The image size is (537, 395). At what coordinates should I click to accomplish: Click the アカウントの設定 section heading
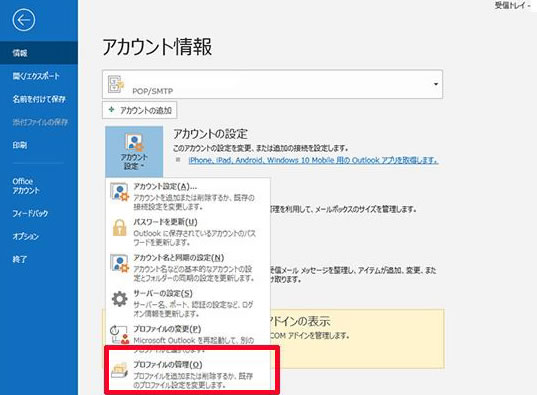click(210, 134)
